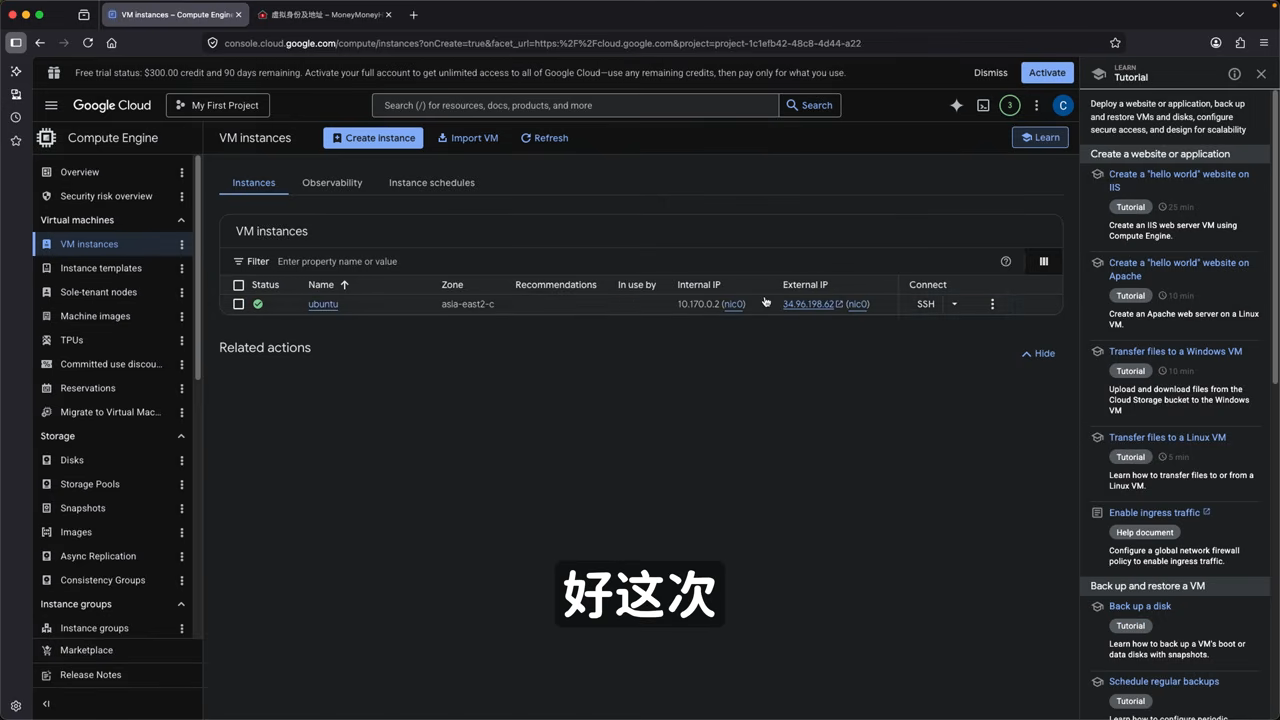
Task: Open My First Project selector
Action: pos(217,105)
